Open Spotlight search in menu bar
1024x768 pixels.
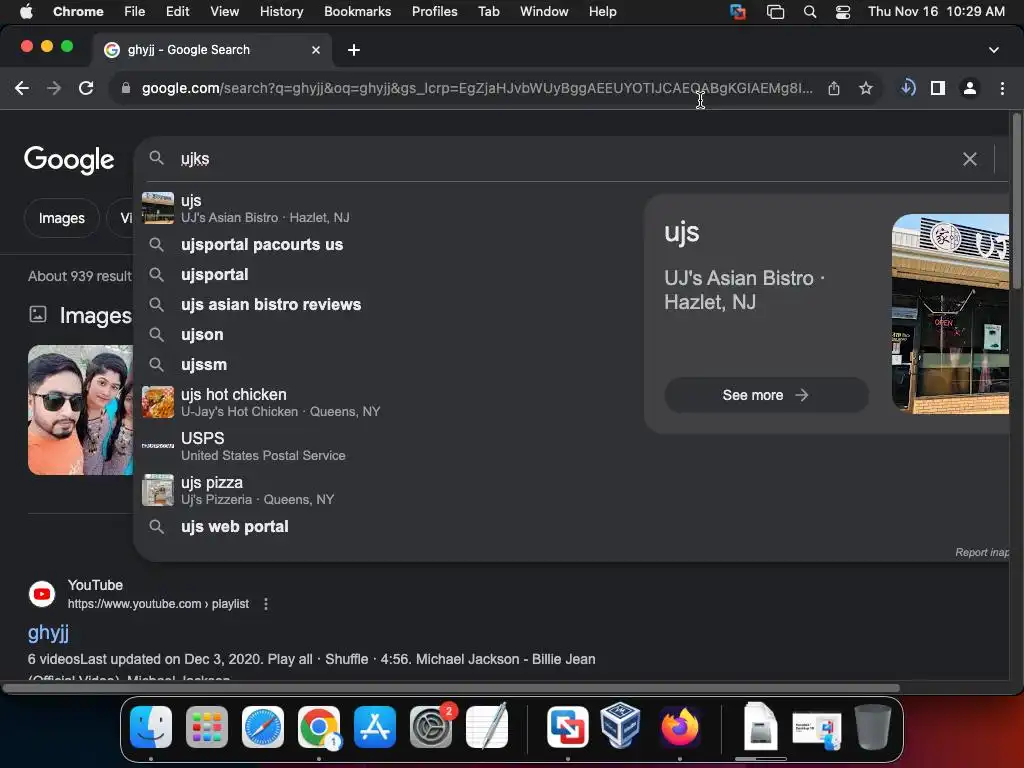click(x=810, y=11)
